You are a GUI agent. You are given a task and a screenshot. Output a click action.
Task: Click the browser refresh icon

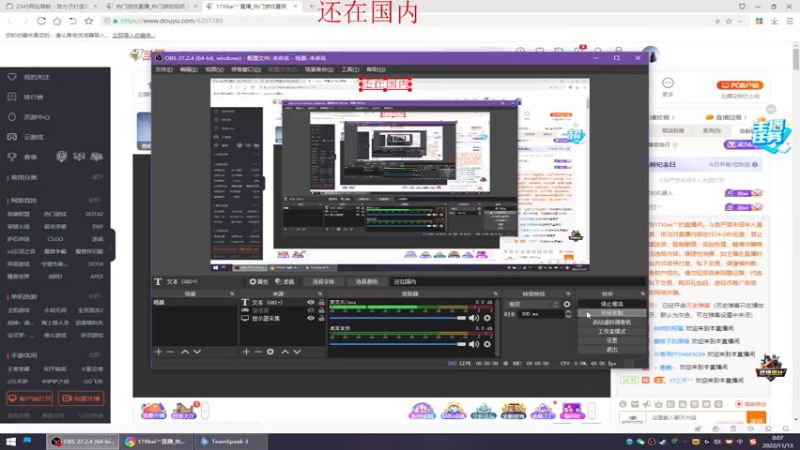tap(41, 21)
